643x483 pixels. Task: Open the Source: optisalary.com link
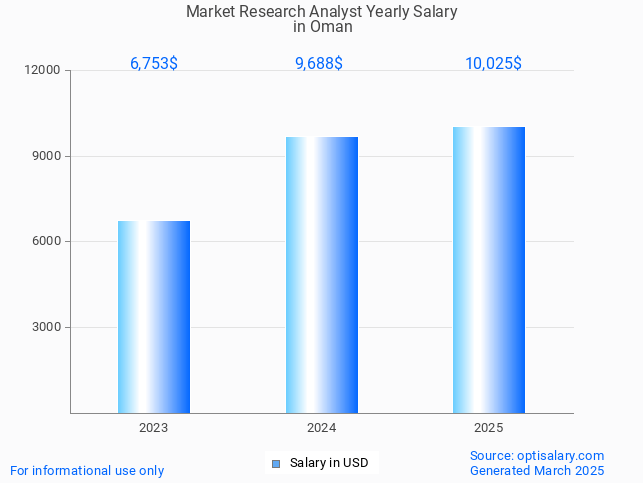pyautogui.click(x=537, y=456)
